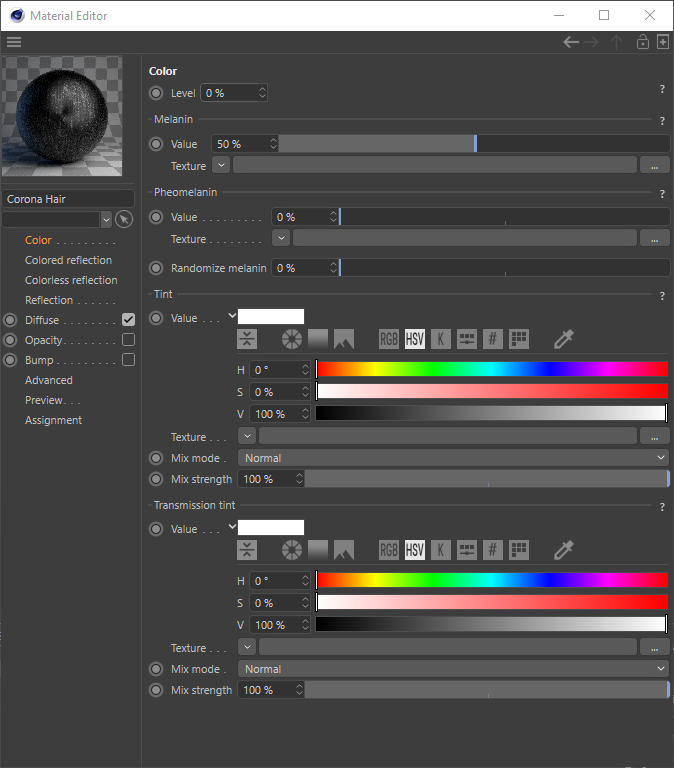The image size is (674, 768).
Task: Show hex input for Transmission tint
Action: pyautogui.click(x=493, y=550)
